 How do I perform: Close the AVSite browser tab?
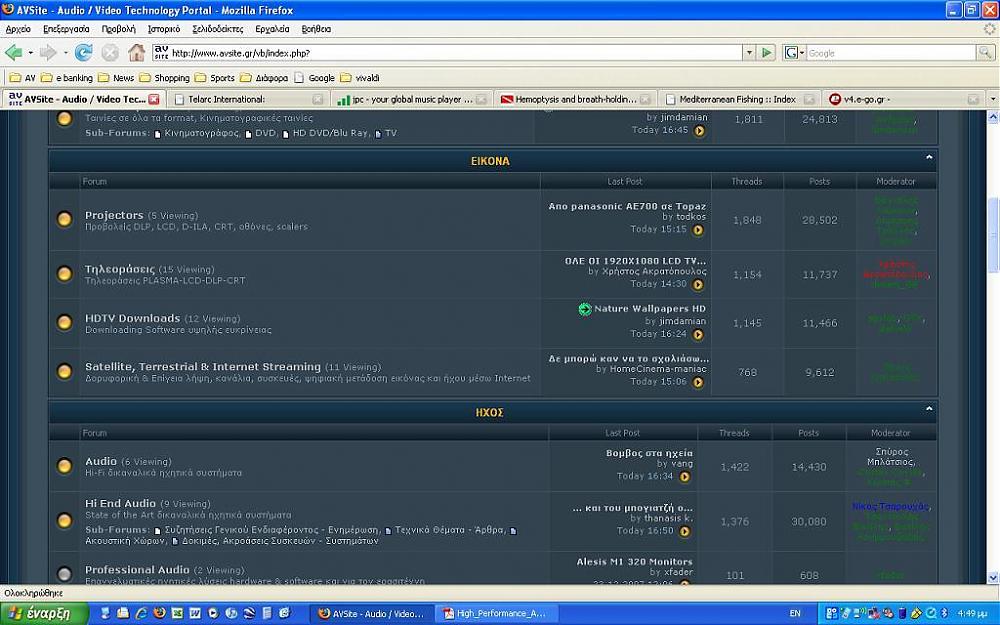tap(154, 99)
